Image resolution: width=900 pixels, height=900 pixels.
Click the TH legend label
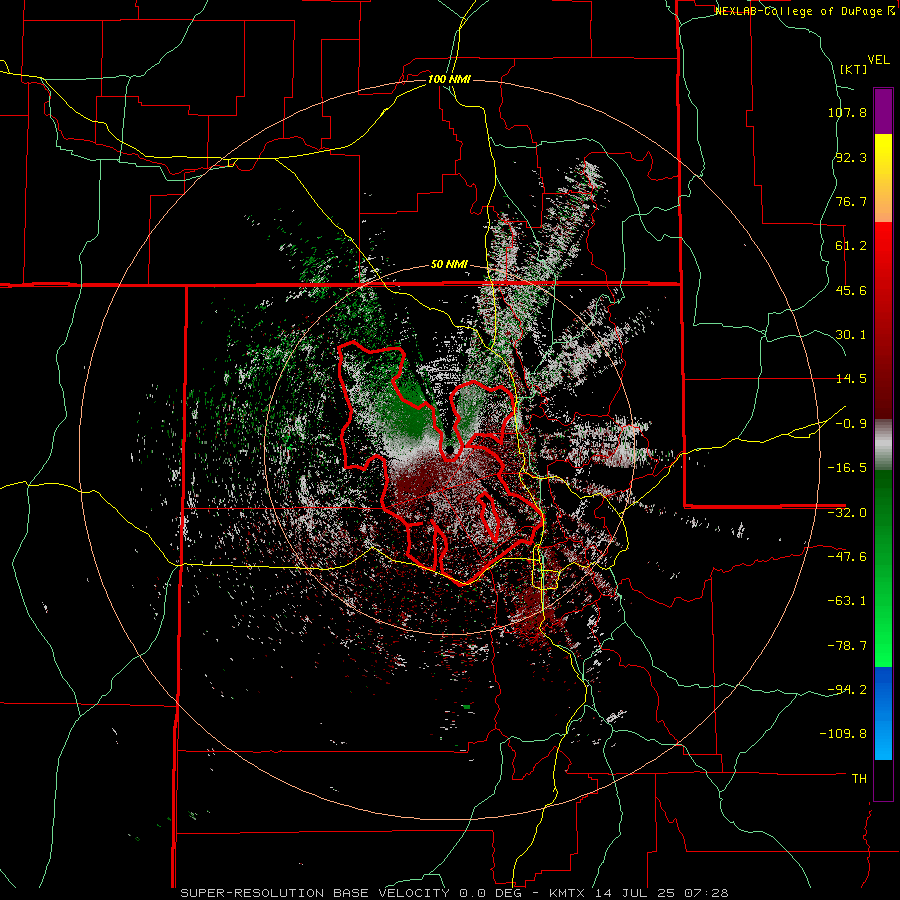pos(859,779)
